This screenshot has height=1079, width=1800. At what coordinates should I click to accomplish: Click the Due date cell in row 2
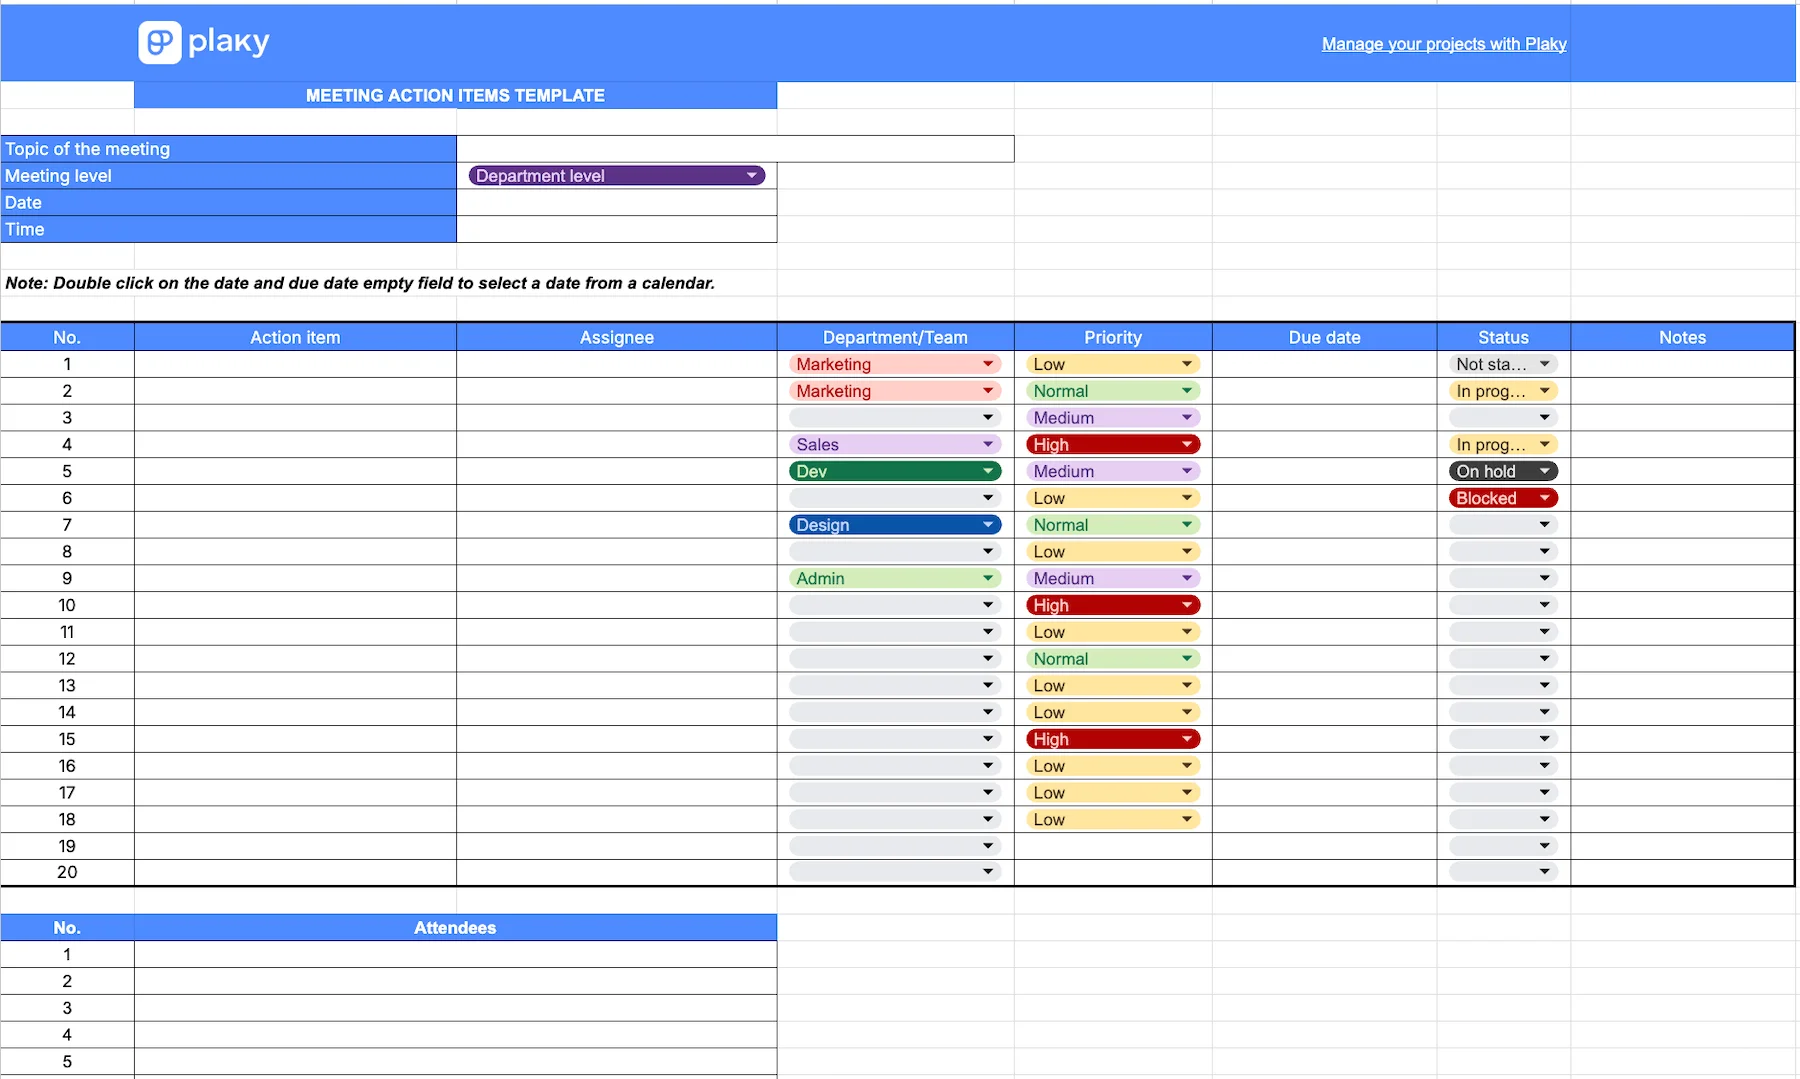1324,391
